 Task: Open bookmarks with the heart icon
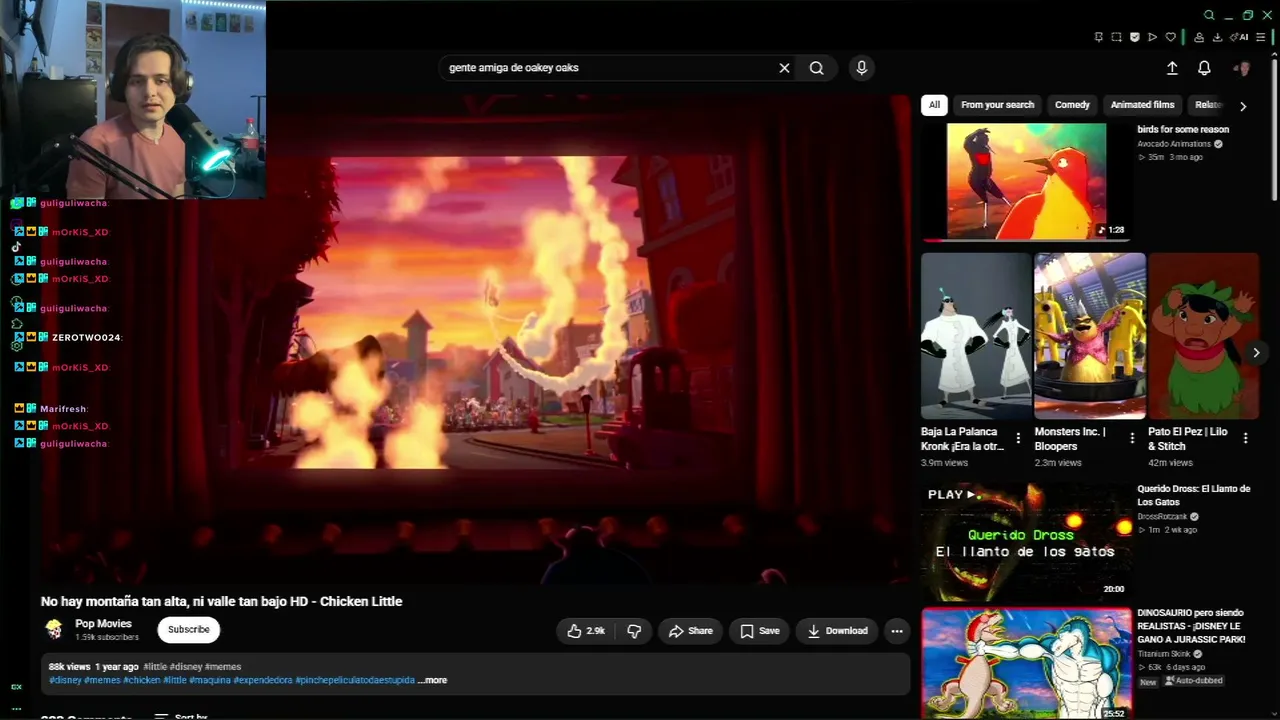click(1171, 37)
